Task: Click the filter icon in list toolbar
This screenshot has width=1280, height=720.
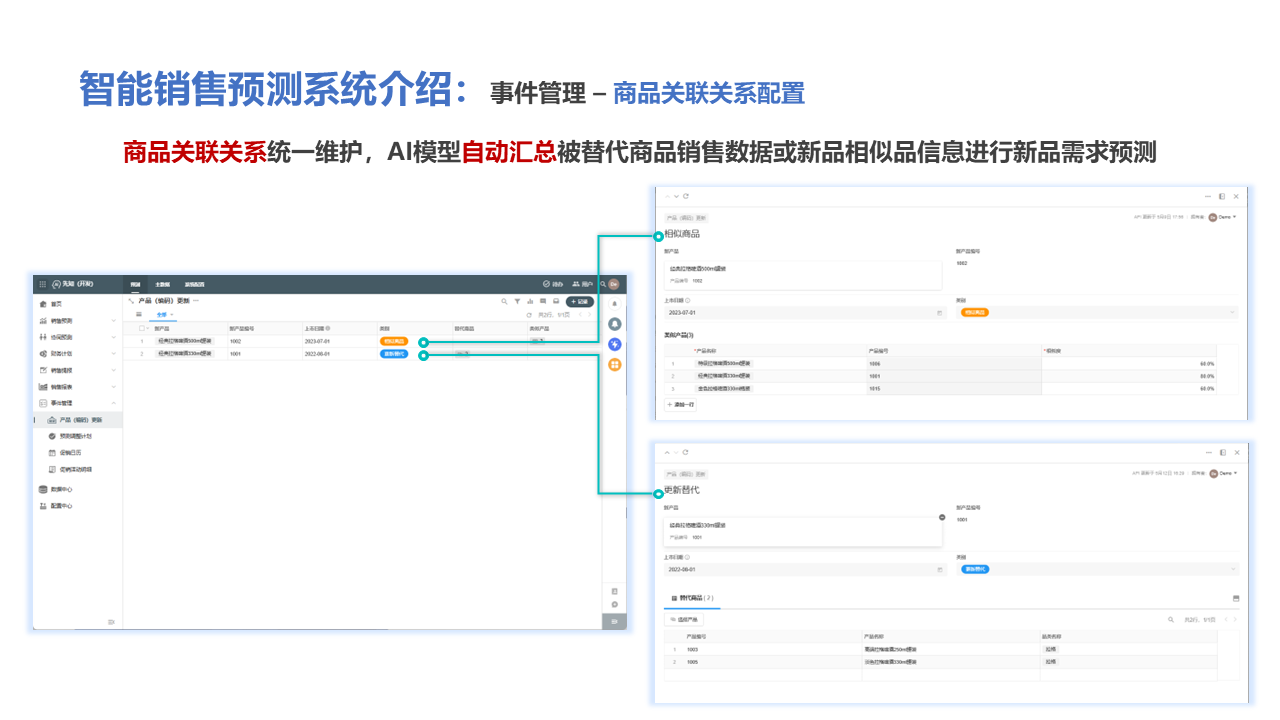Action: click(517, 301)
